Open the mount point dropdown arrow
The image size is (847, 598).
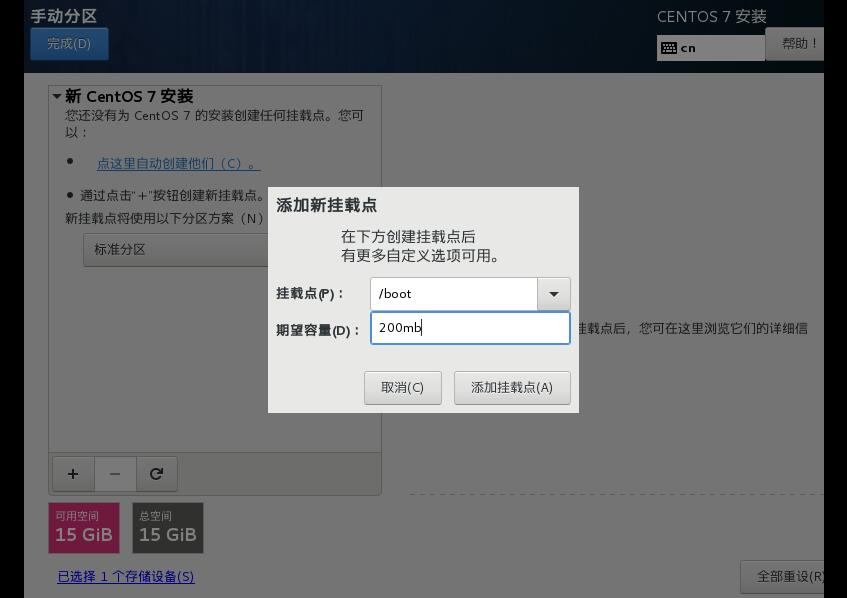pyautogui.click(x=554, y=294)
